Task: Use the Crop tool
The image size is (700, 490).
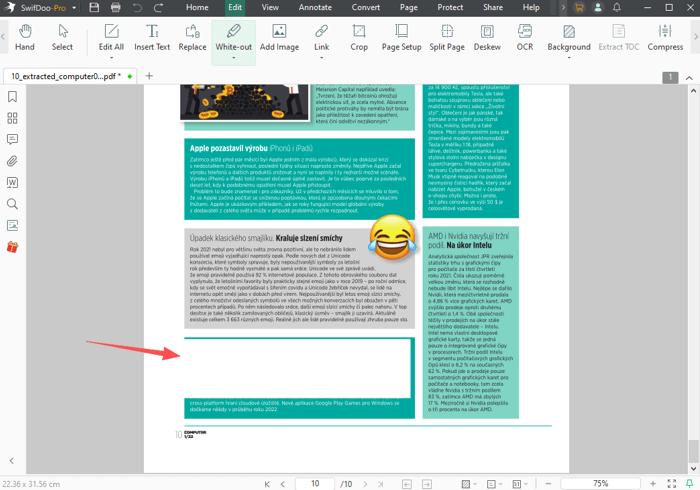Action: (359, 38)
